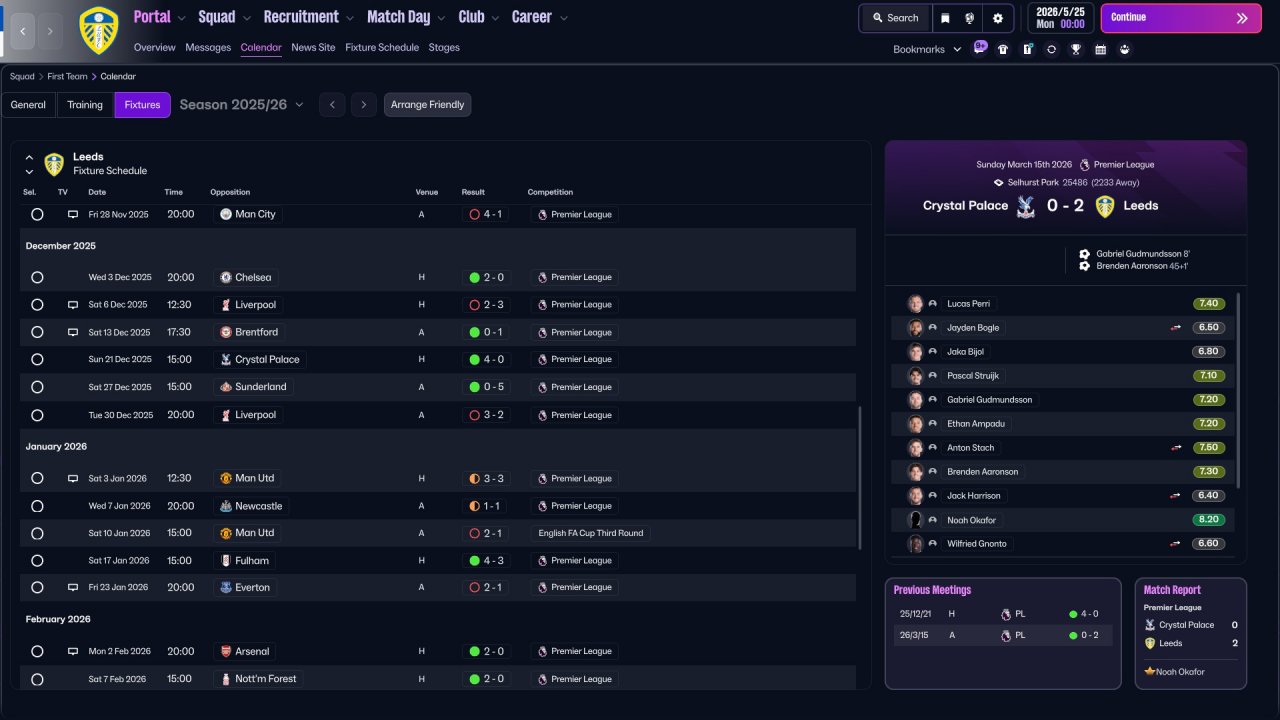
Task: Open the News Site sub-tab
Action: (x=313, y=47)
